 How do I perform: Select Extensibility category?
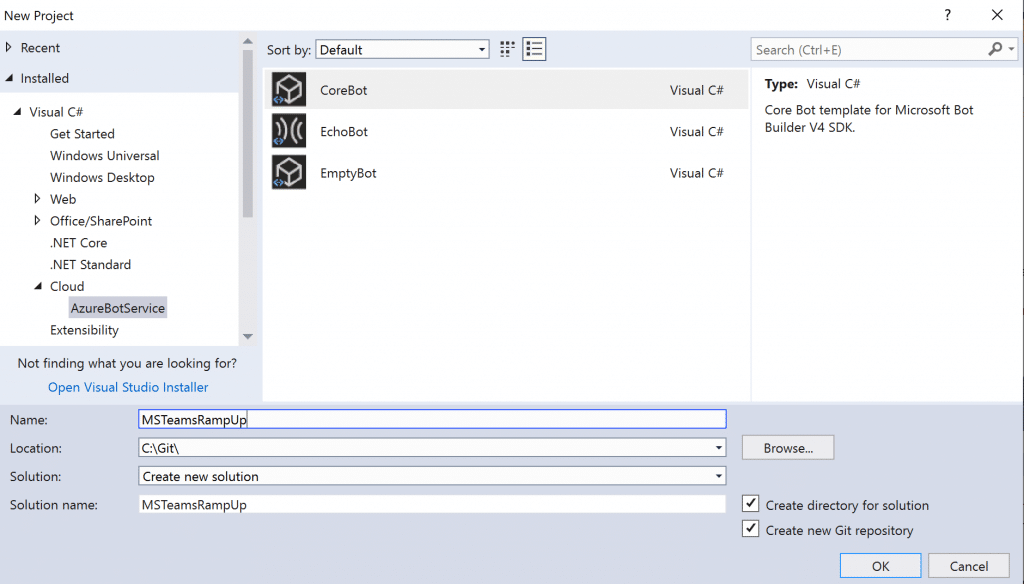[84, 330]
